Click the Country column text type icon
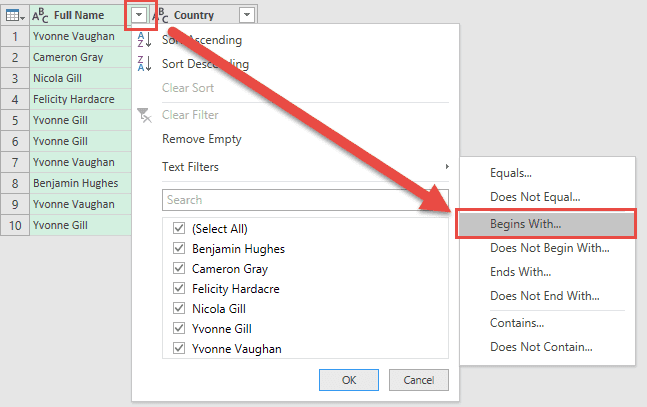The width and height of the screenshot is (647, 407). (x=161, y=15)
